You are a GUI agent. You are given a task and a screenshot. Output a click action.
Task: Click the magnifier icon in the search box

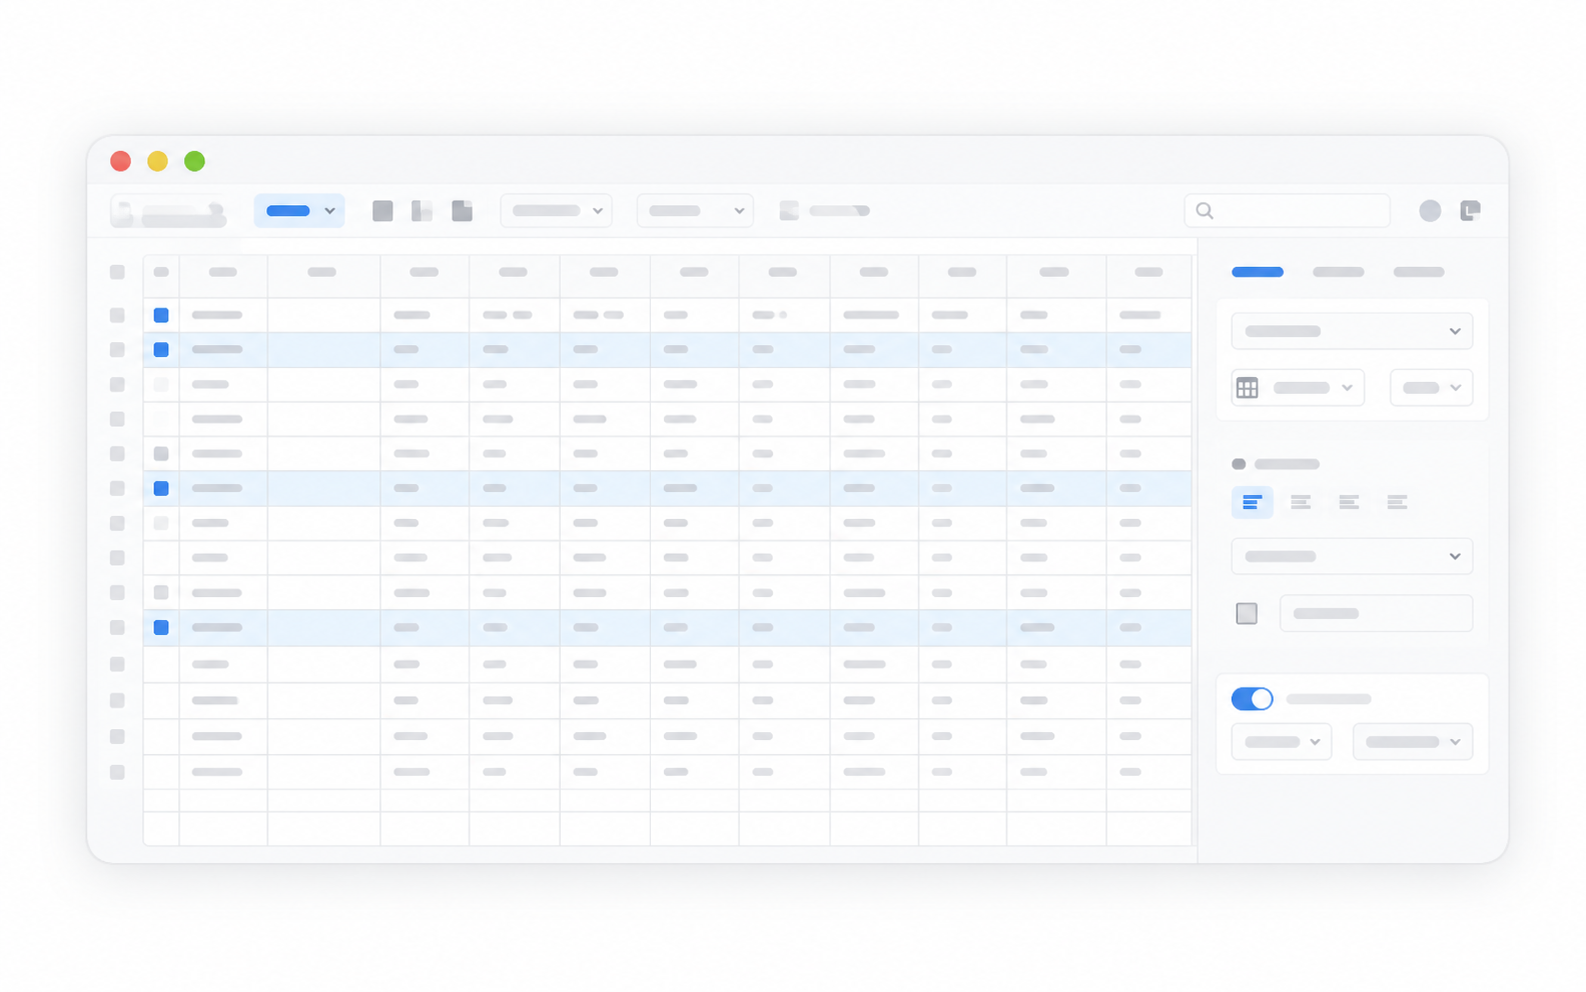1205,211
